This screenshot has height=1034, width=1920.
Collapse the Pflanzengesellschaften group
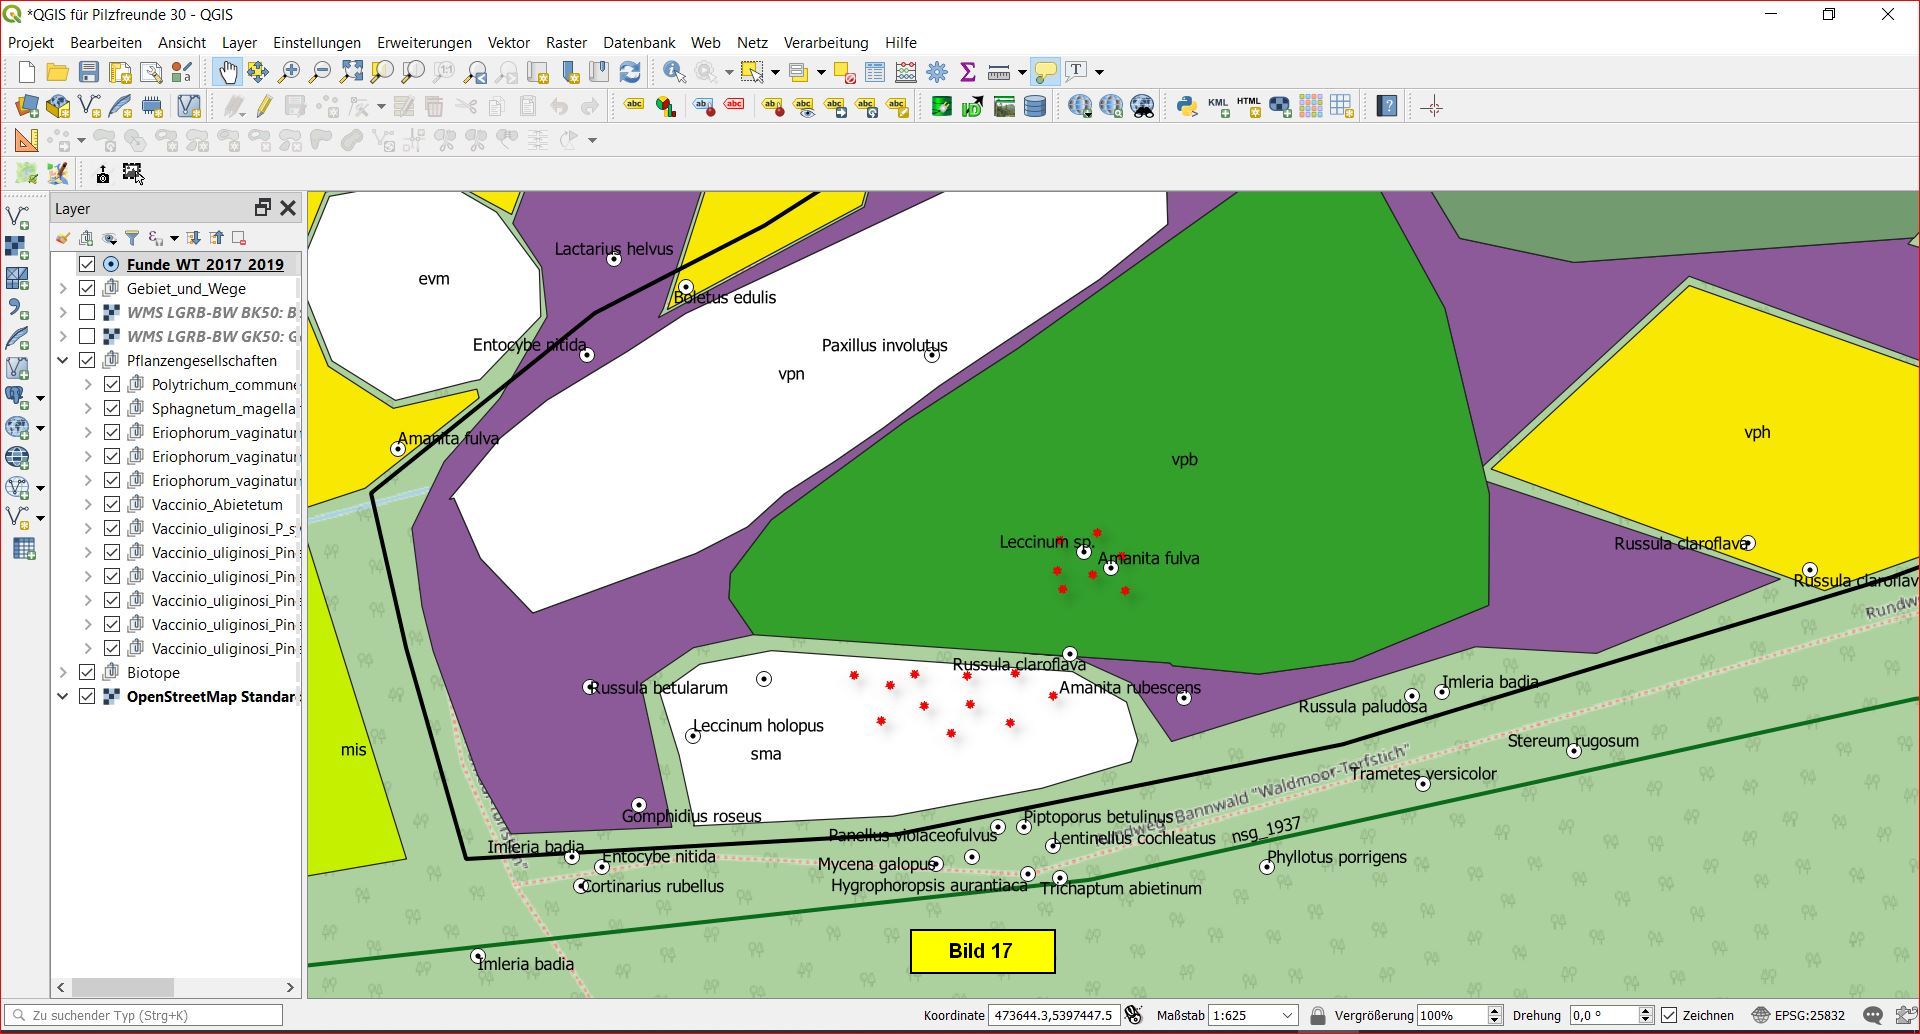click(x=63, y=360)
